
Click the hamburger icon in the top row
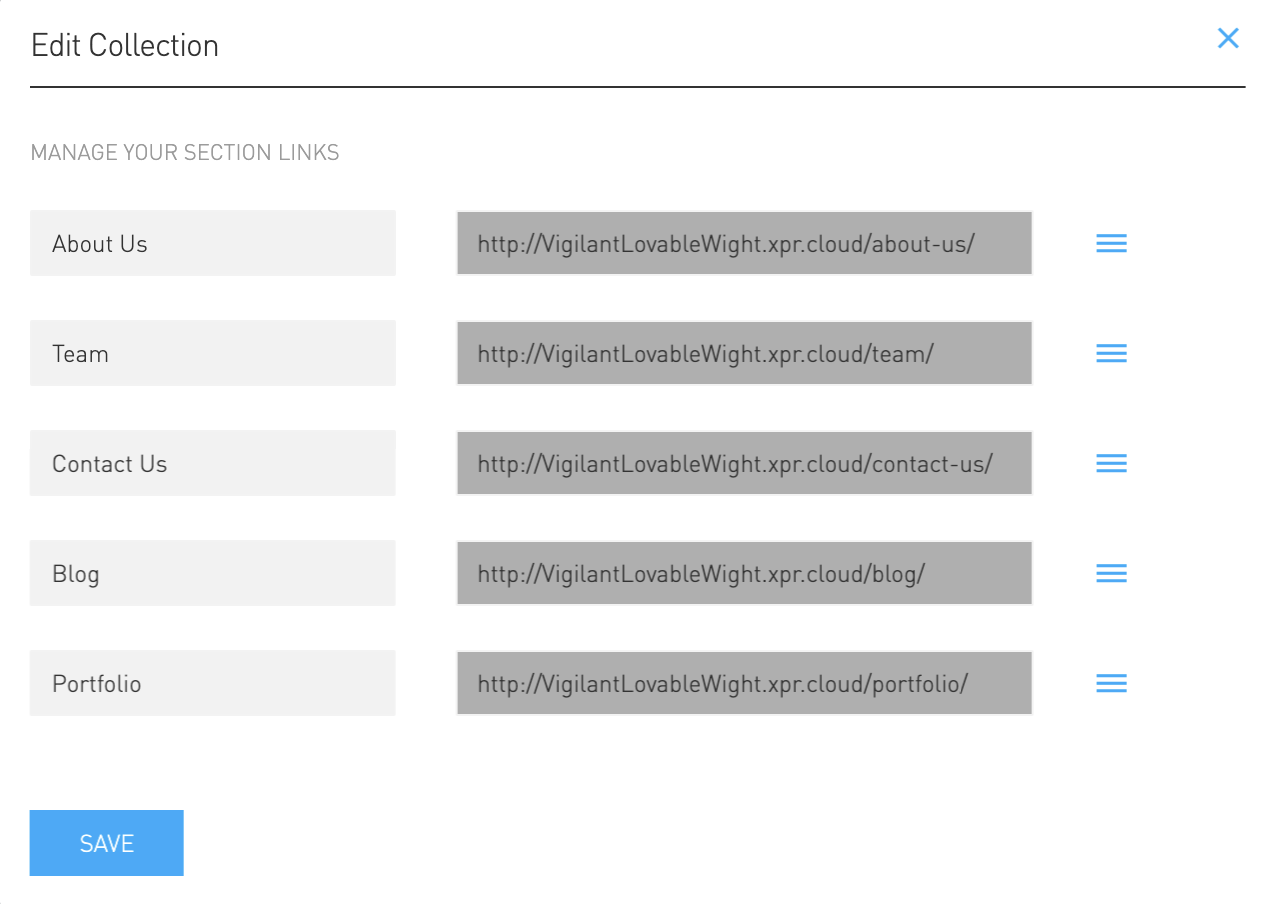coord(1111,243)
